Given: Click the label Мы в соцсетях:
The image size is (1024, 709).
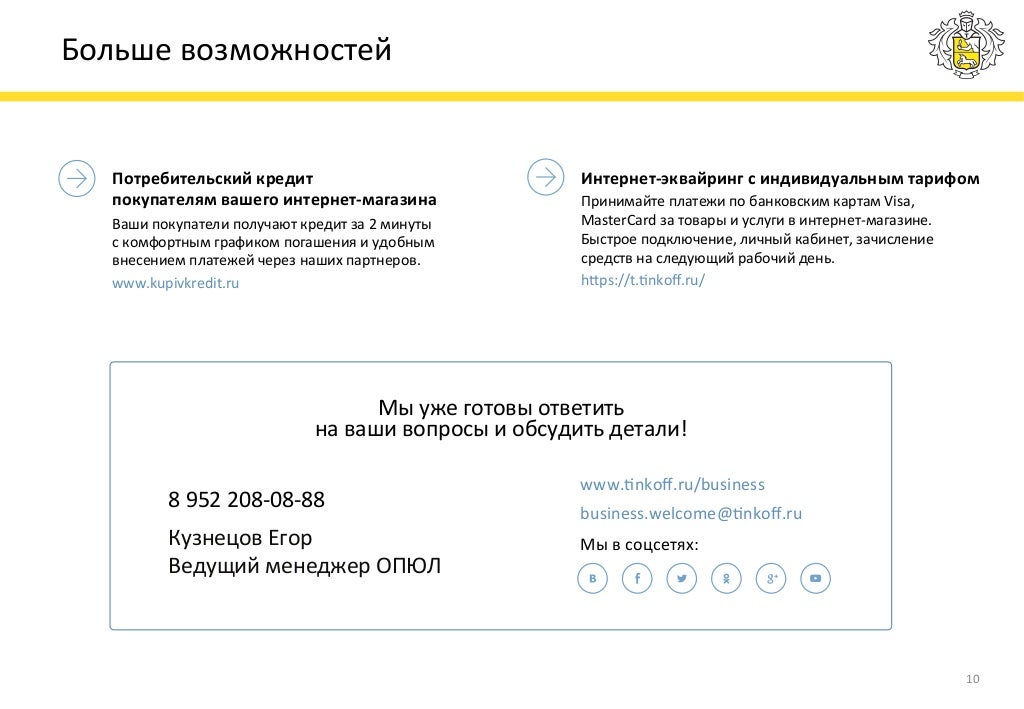Looking at the screenshot, I should (x=639, y=544).
